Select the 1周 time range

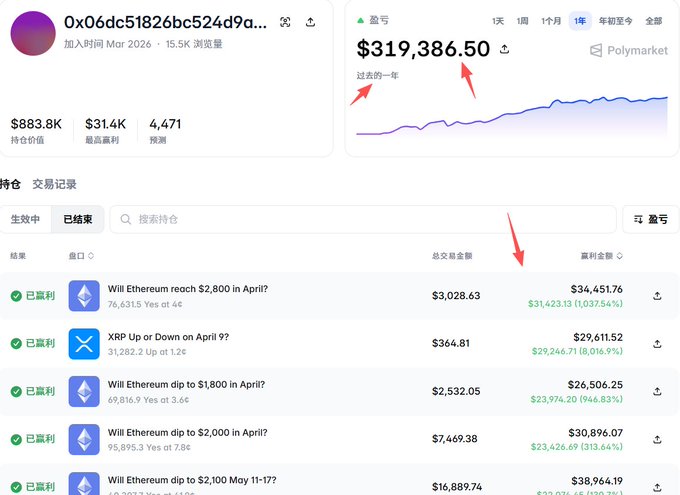click(522, 21)
